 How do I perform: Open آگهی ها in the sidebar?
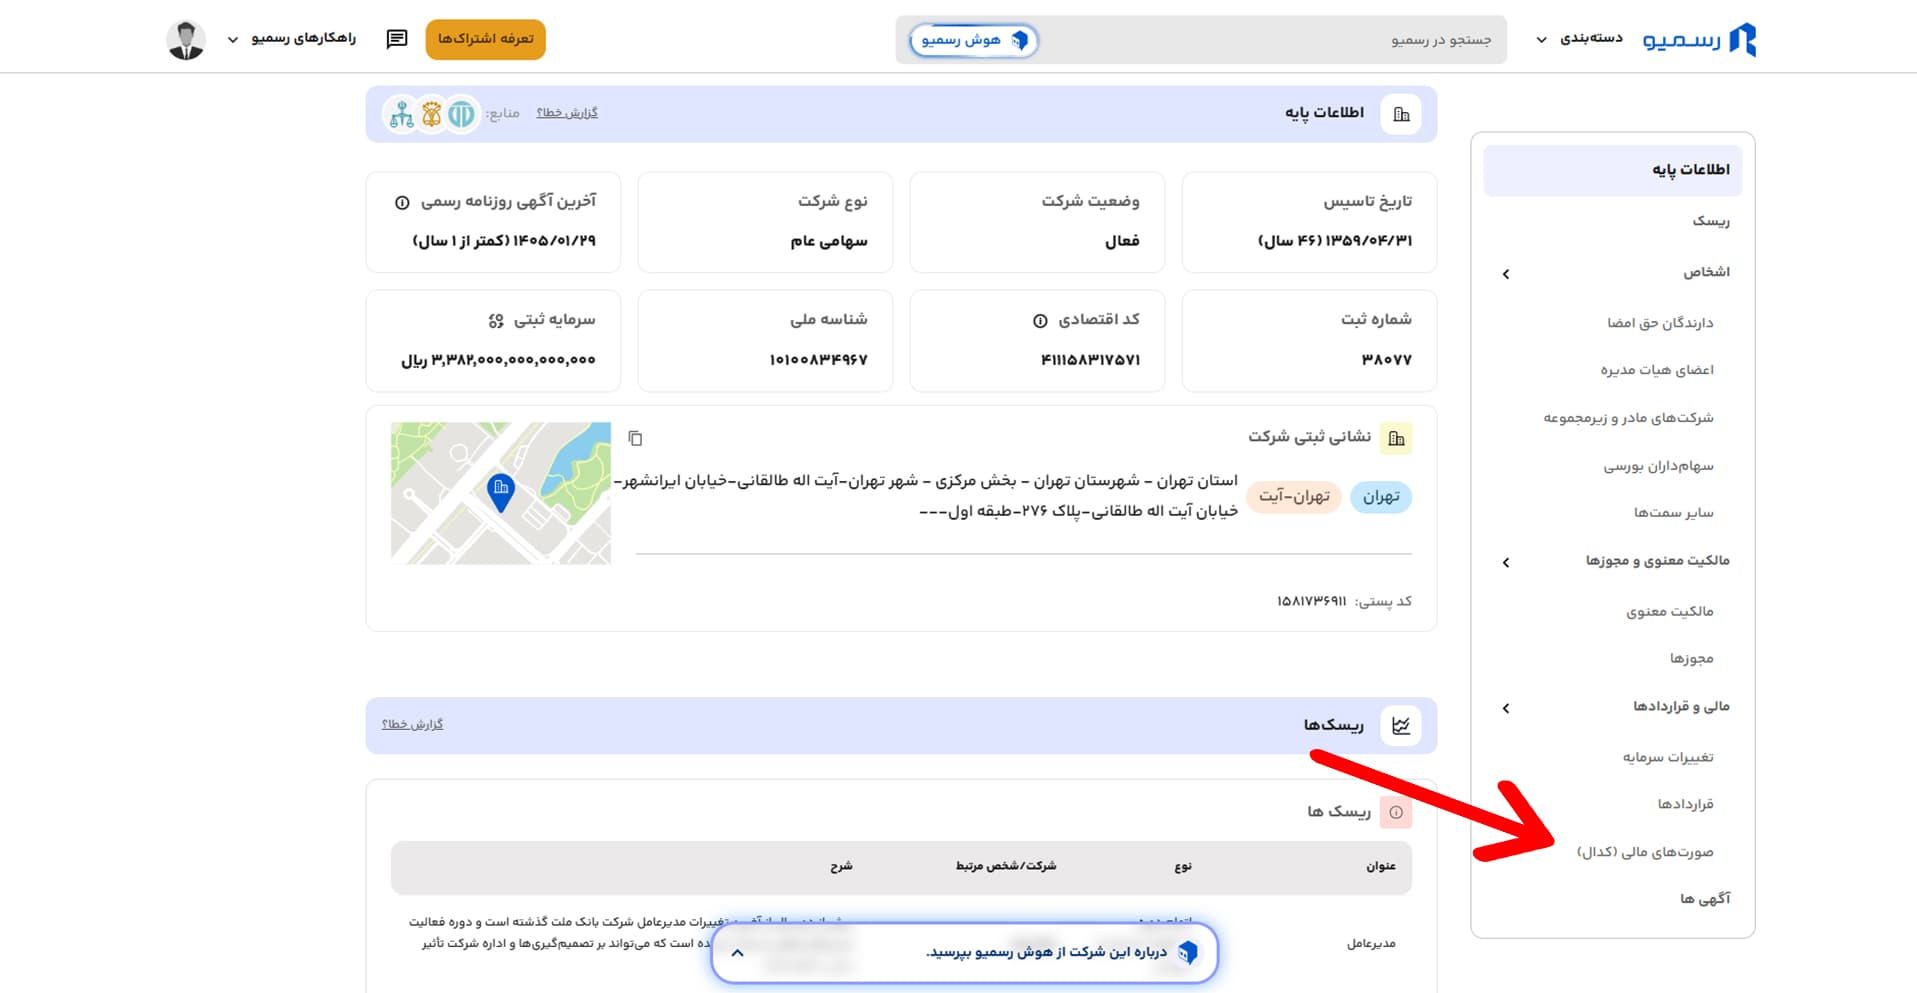click(1705, 899)
